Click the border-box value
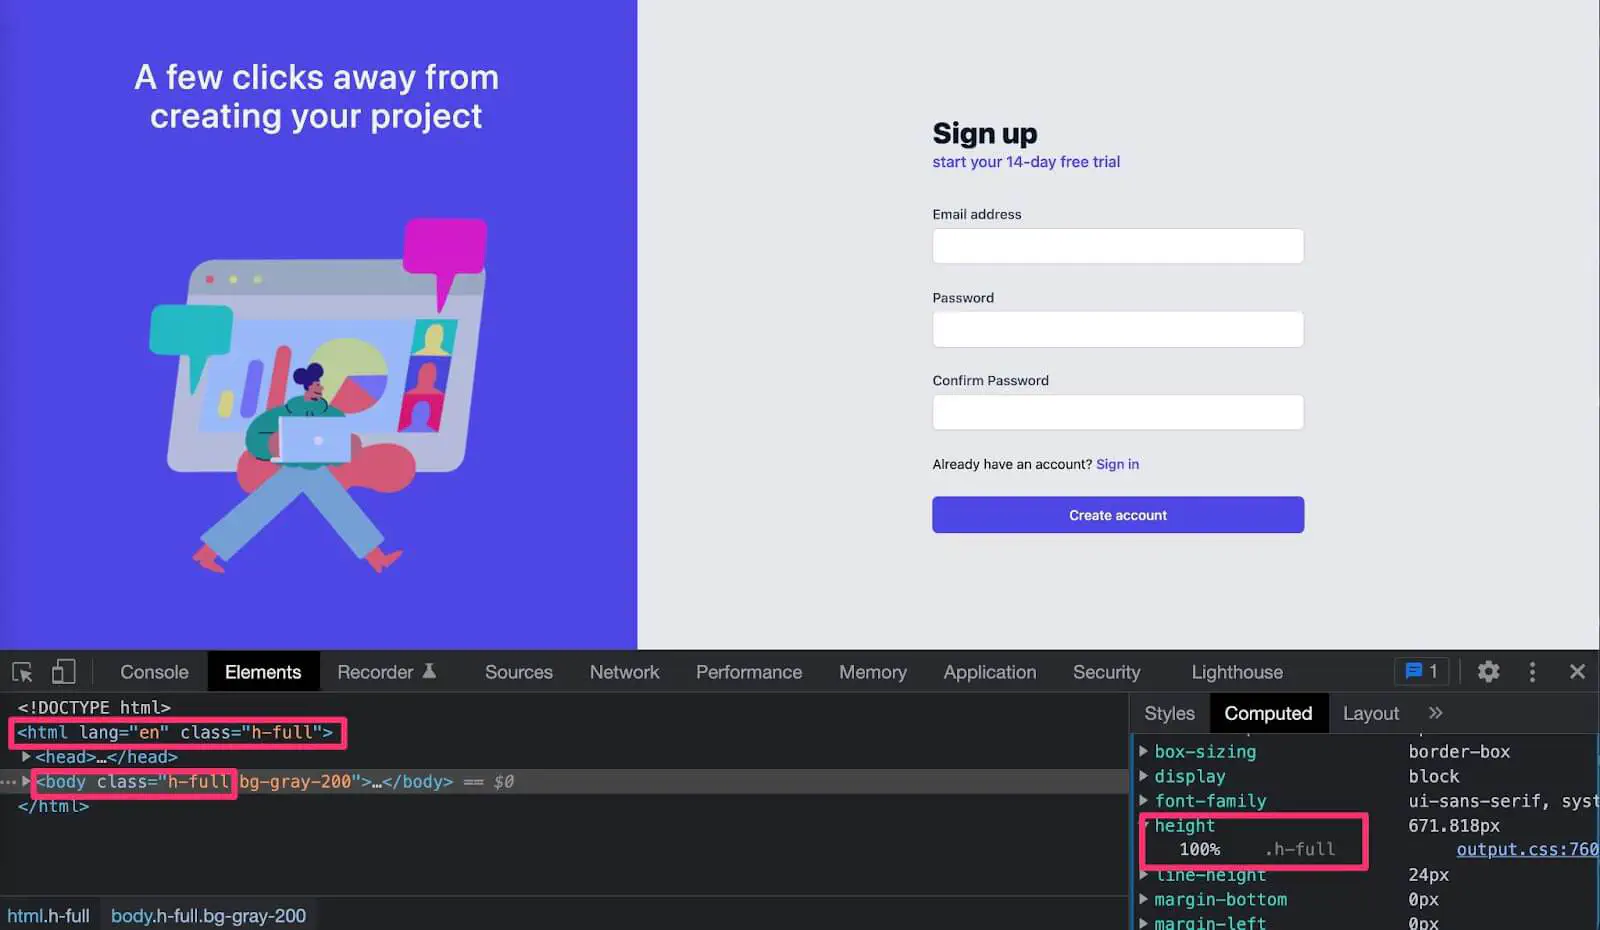The width and height of the screenshot is (1600, 930). 1459,751
